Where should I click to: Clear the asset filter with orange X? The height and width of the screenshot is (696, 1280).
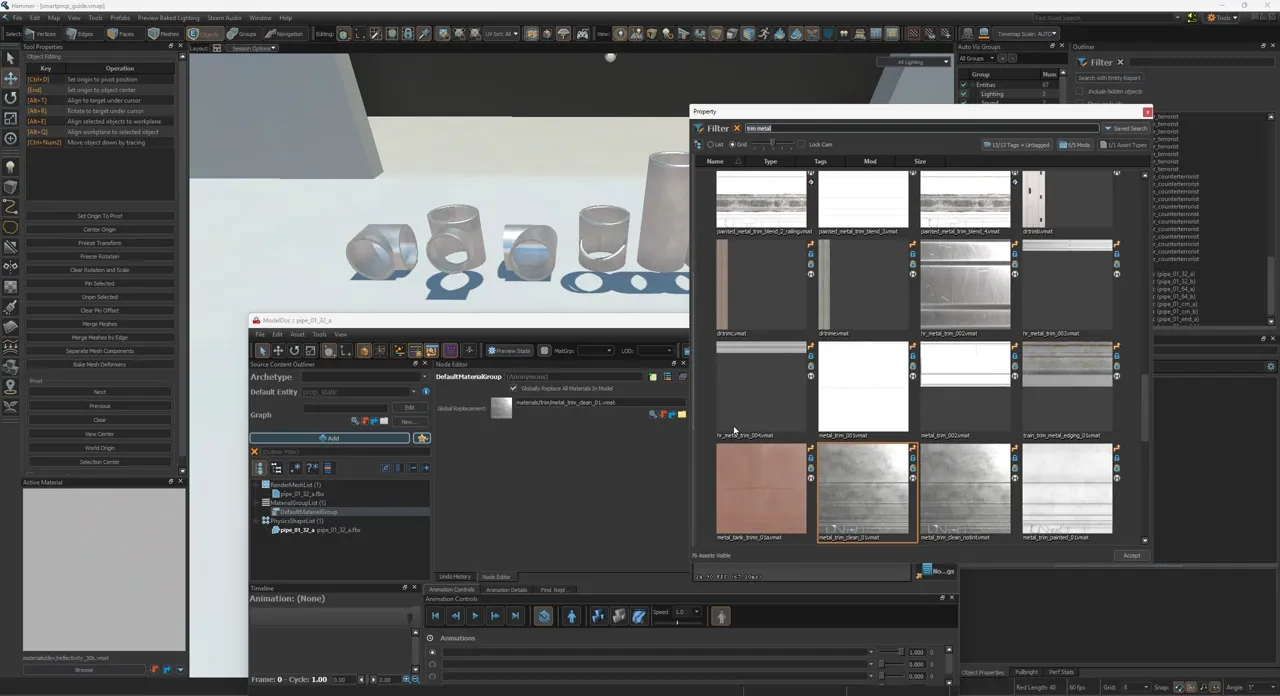(x=737, y=128)
